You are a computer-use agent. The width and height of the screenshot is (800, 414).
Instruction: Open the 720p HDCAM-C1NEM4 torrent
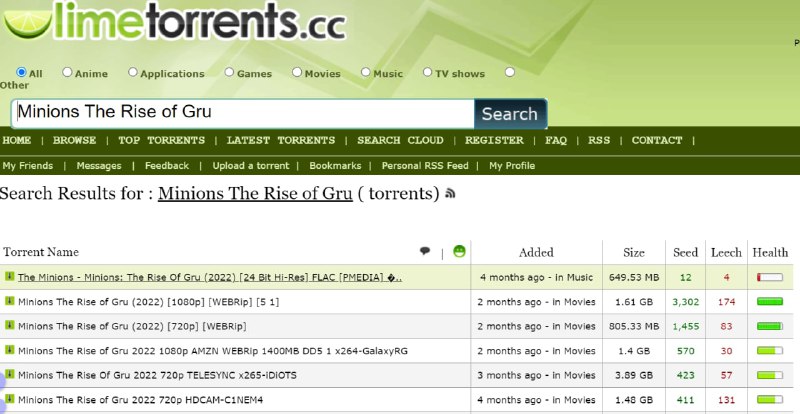[x=140, y=400]
